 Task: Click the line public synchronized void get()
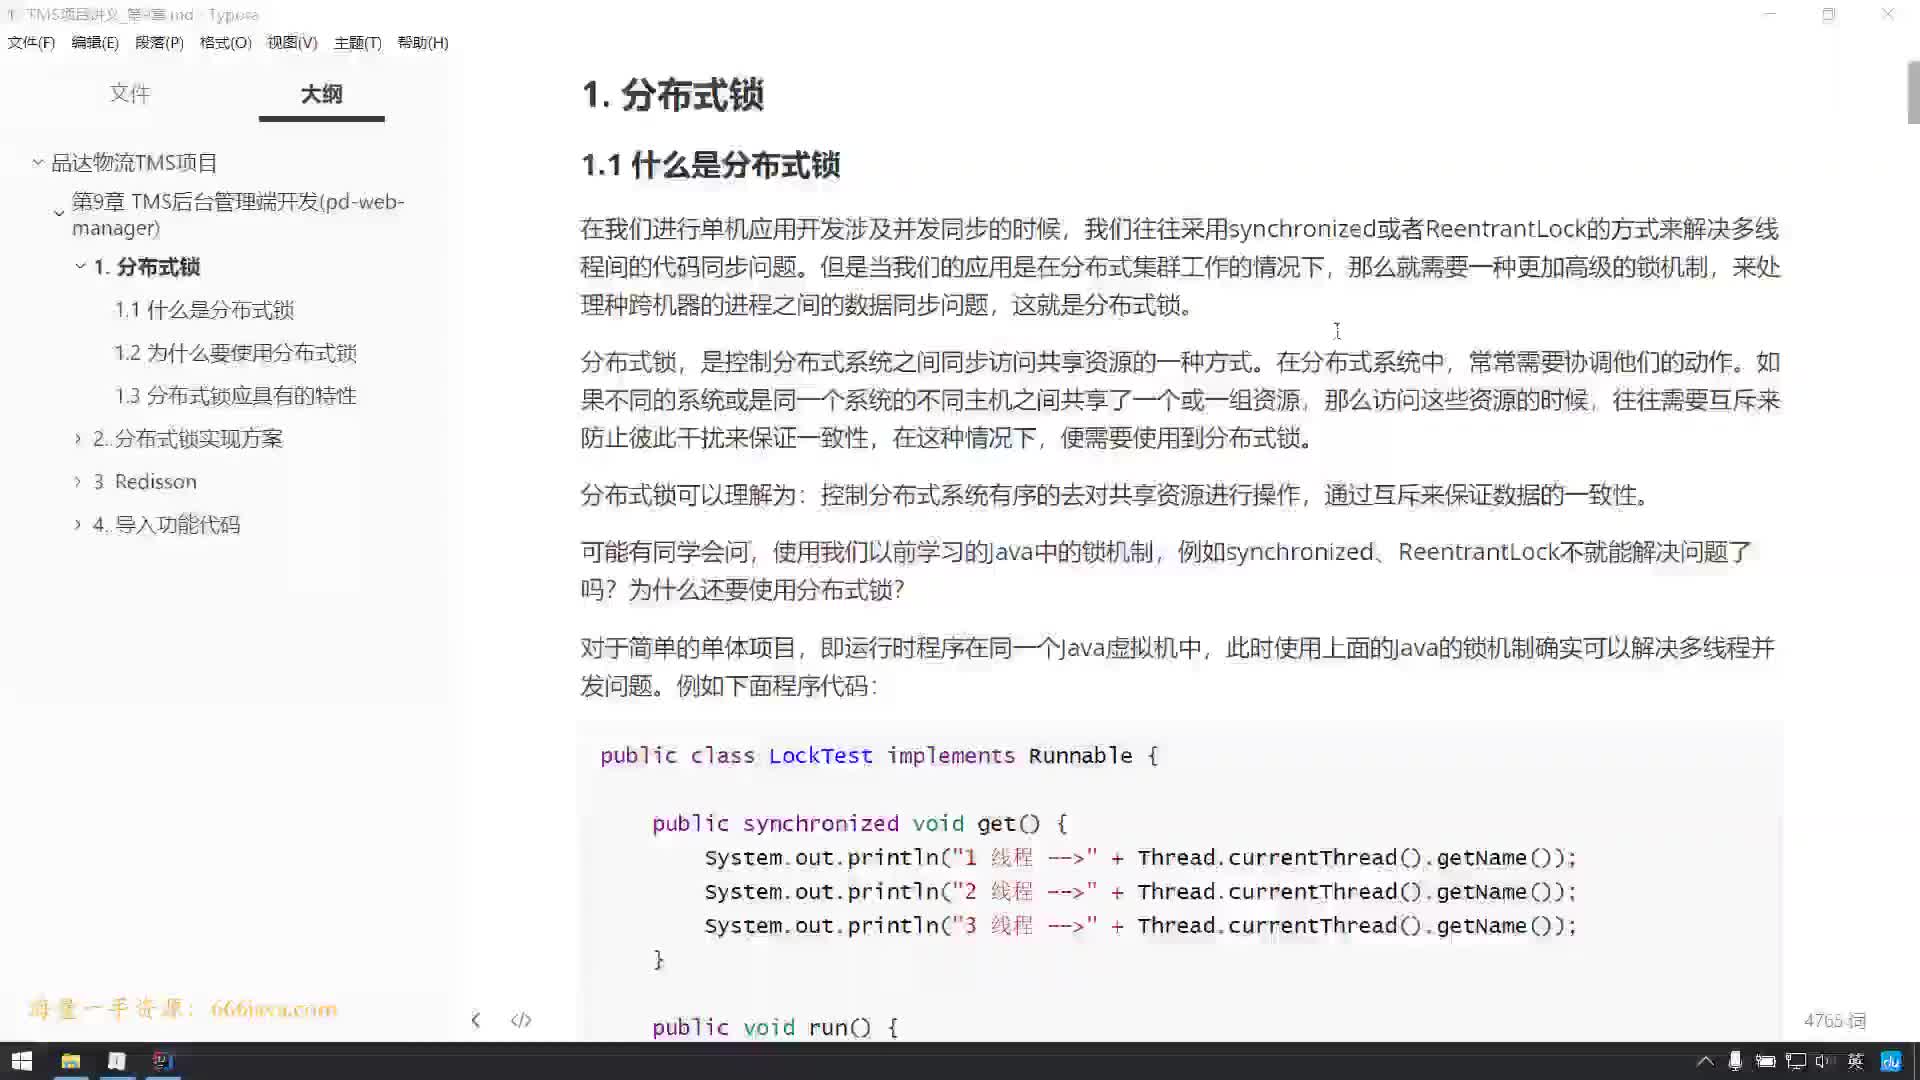point(860,823)
